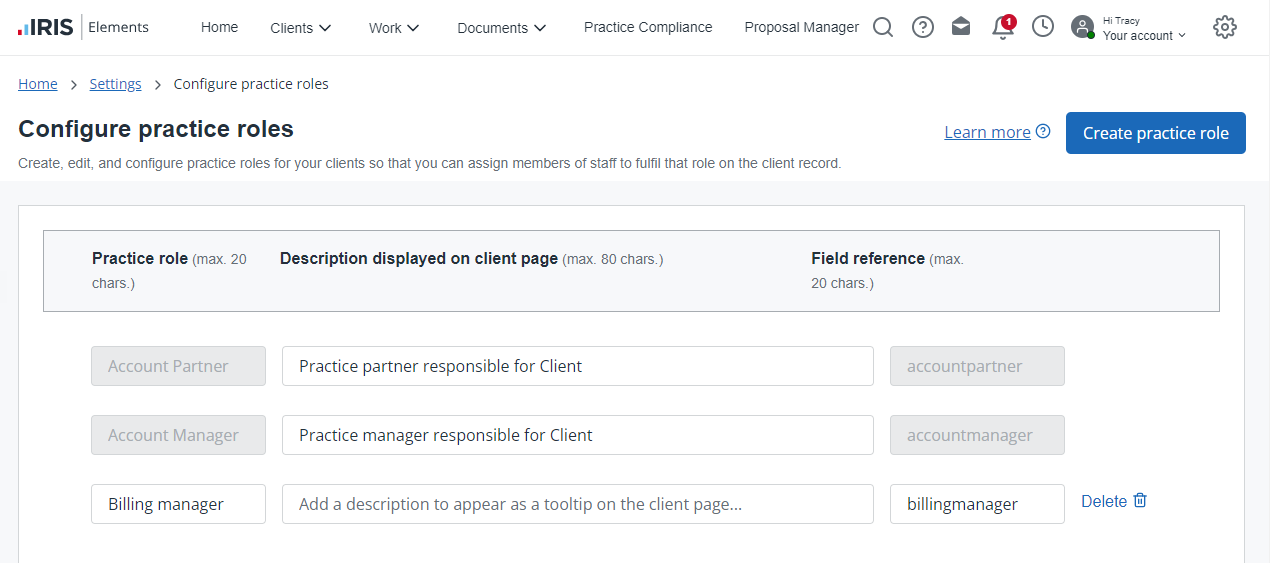Viewport: 1270px width, 563px height.
Task: Expand the Work dropdown menu
Action: [393, 28]
